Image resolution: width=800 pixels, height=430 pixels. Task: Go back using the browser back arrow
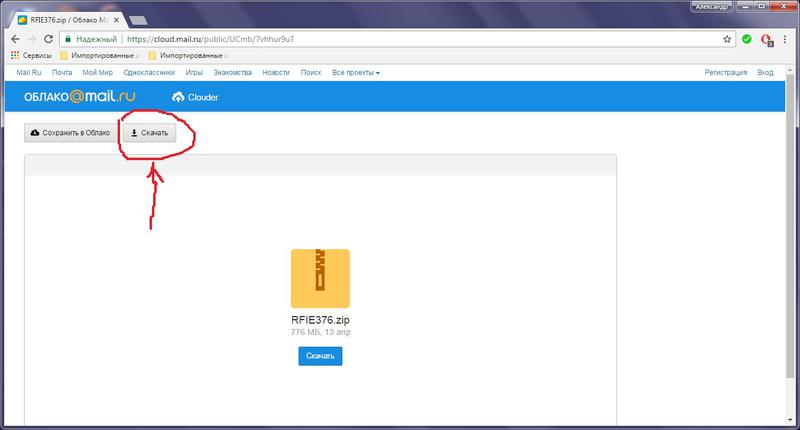(x=15, y=39)
